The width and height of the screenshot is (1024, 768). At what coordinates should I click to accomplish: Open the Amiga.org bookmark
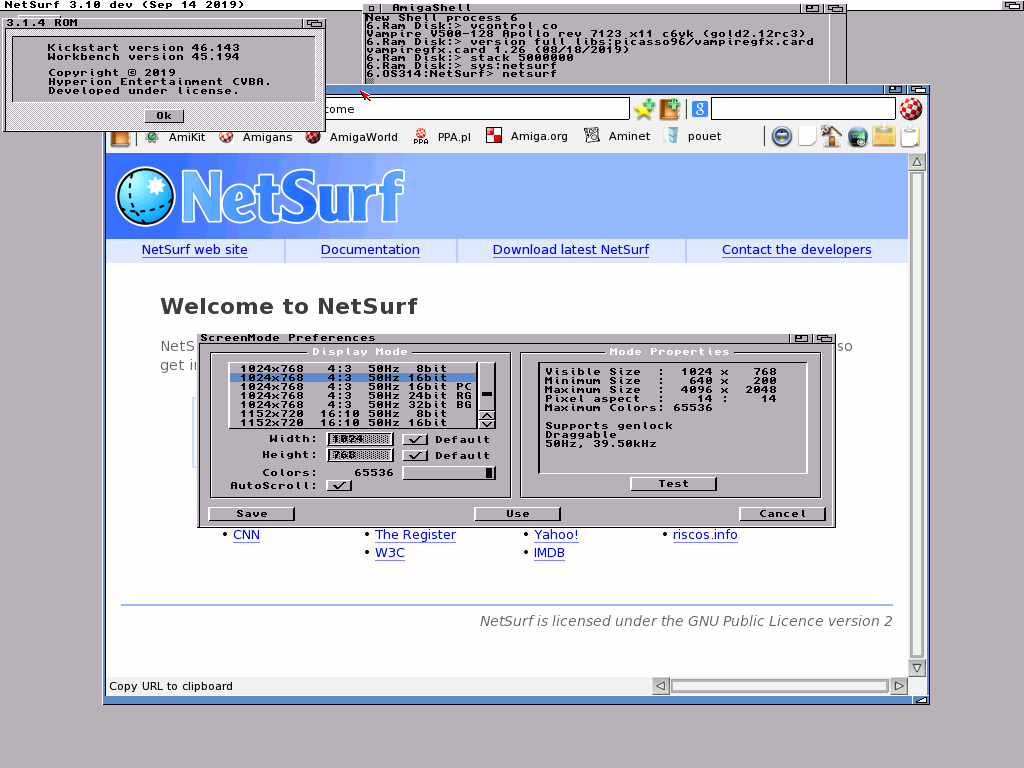tap(527, 136)
